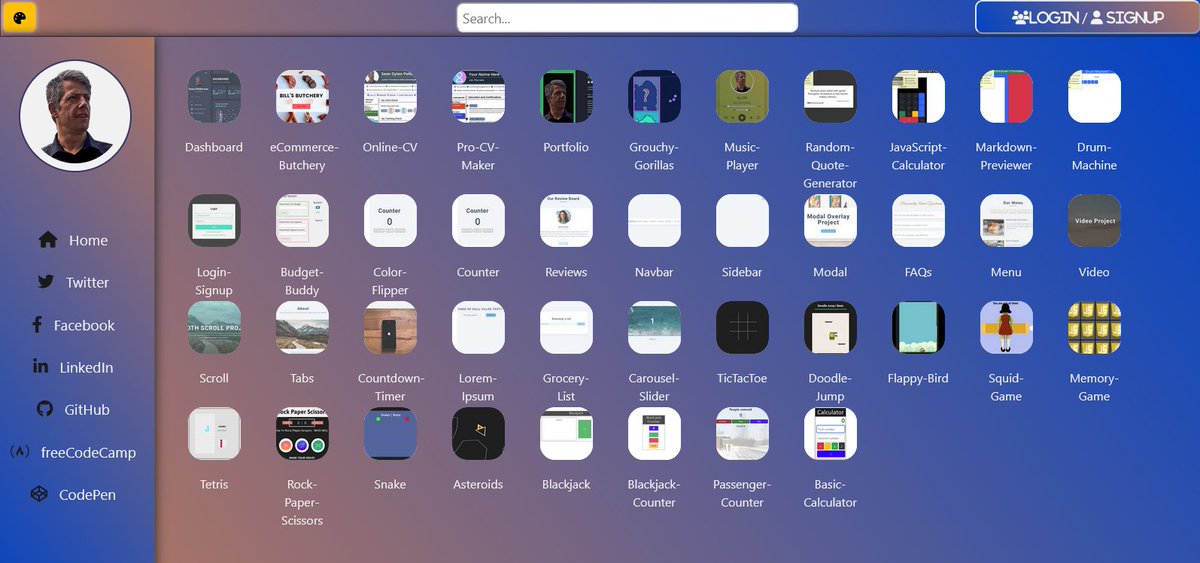The width and height of the screenshot is (1200, 563).
Task: Open the Flappy-Bird game icon
Action: click(x=918, y=327)
